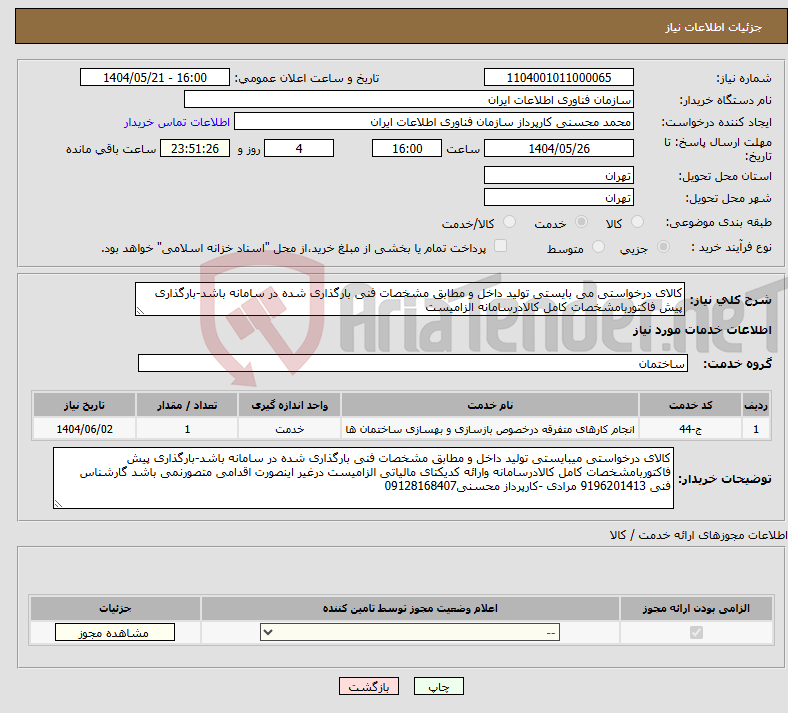Click the تاریخ نیاز column header

point(84,405)
